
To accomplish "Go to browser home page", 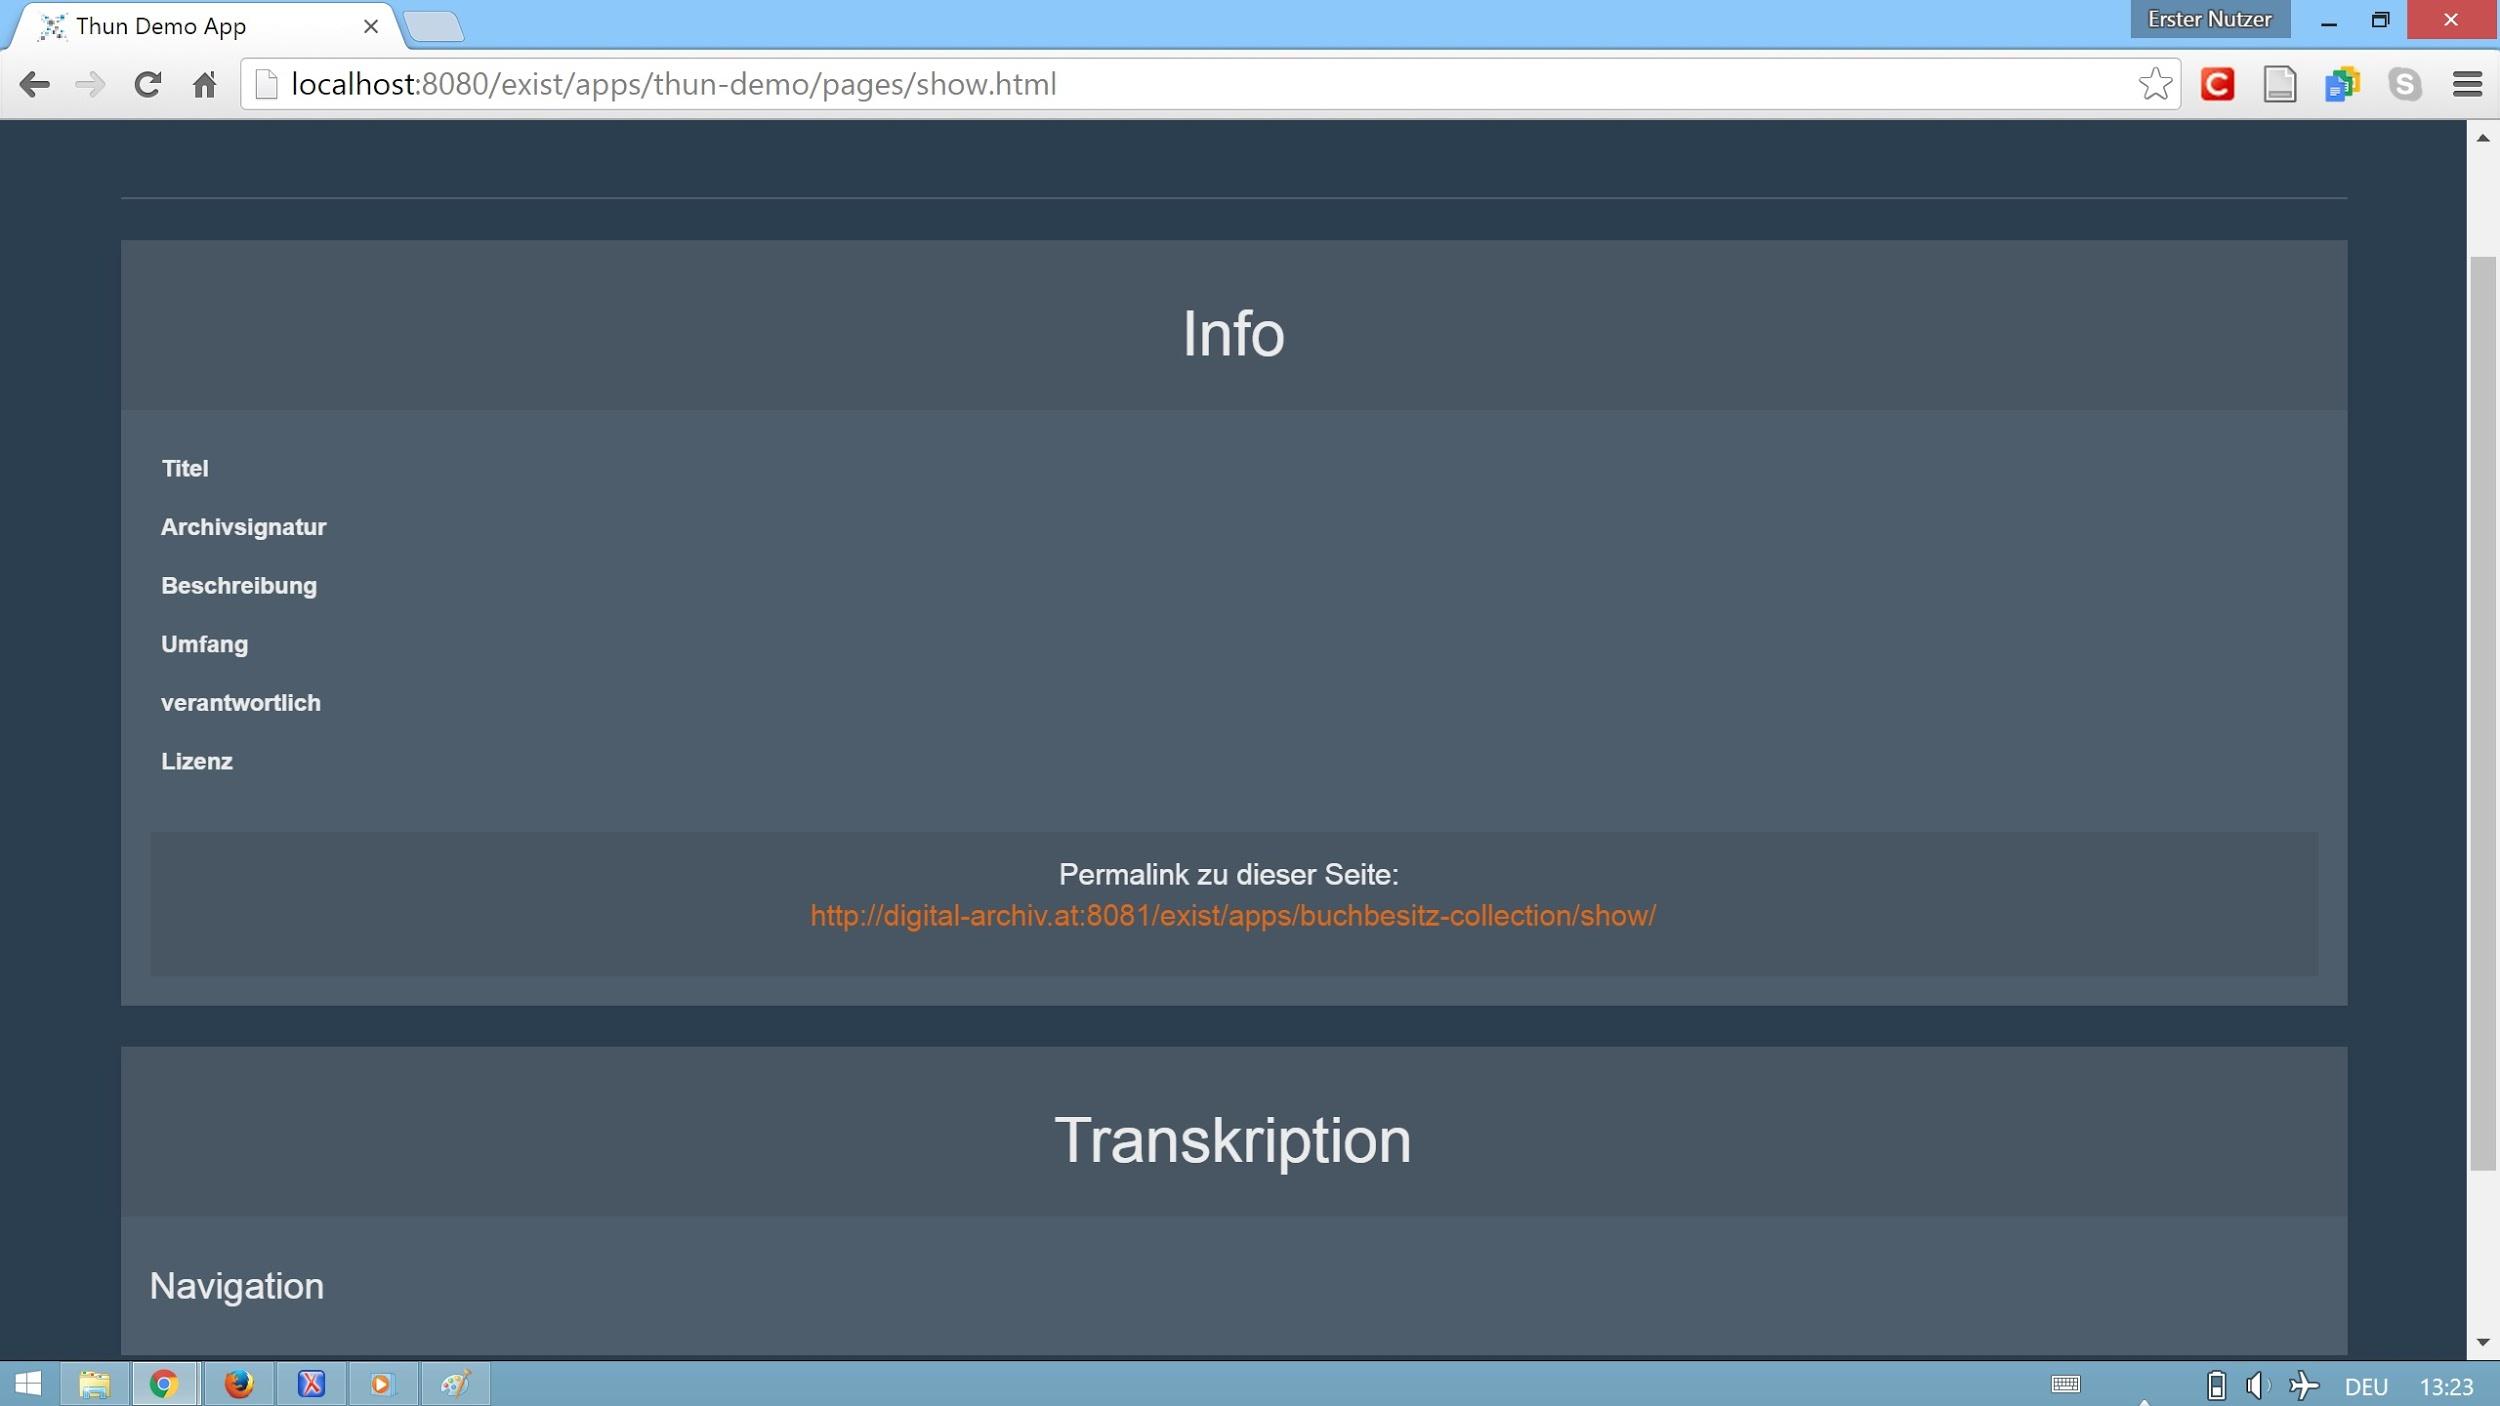I will (205, 85).
